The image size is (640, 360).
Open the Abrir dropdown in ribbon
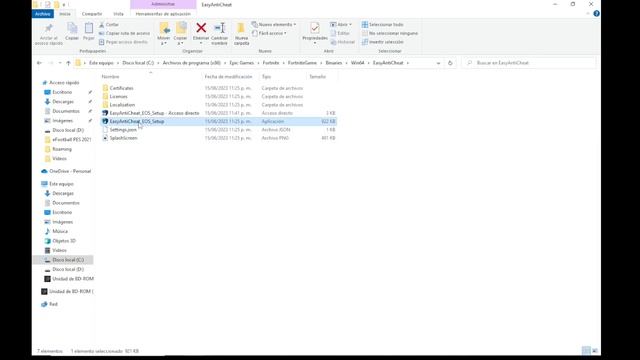coord(341,24)
